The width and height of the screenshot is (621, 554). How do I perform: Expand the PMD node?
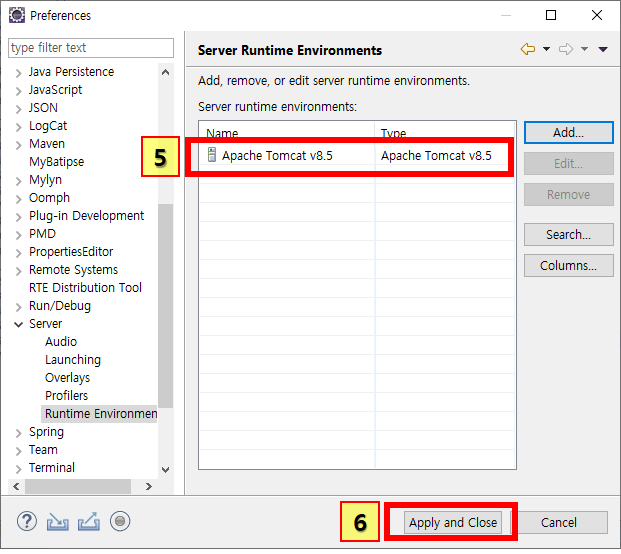(18, 235)
